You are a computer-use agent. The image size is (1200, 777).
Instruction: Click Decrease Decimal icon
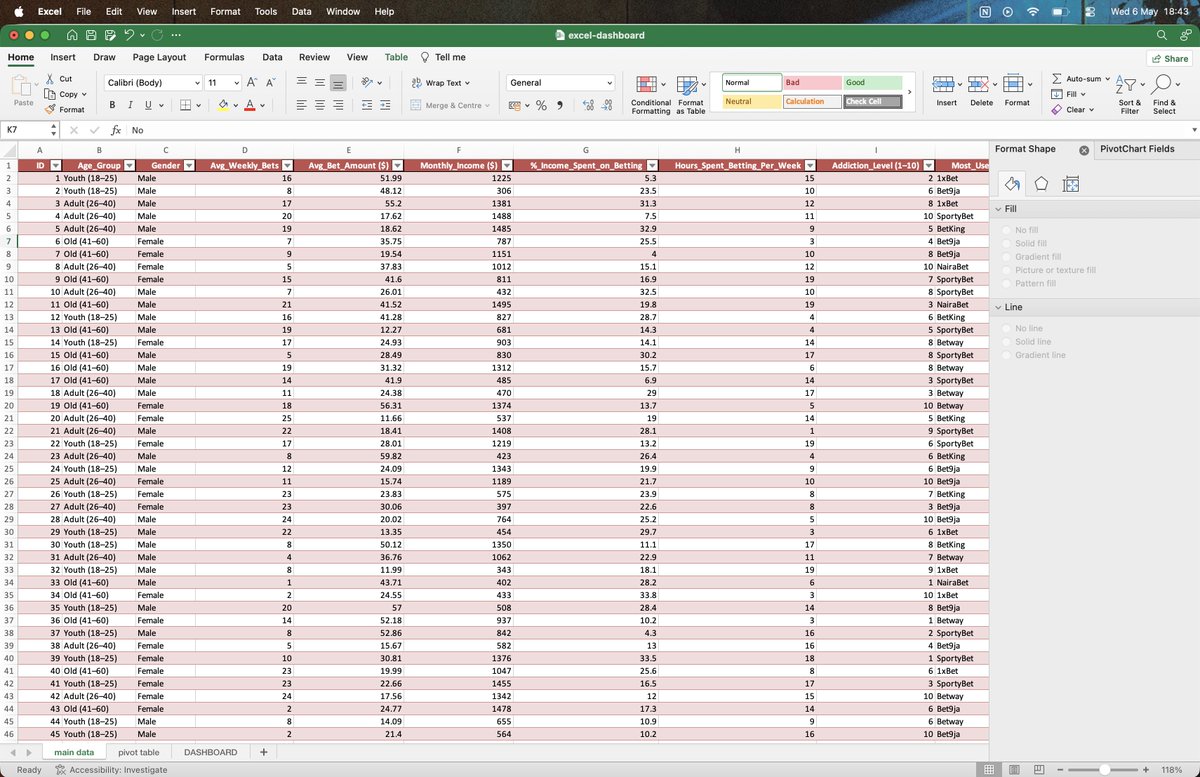(x=608, y=105)
